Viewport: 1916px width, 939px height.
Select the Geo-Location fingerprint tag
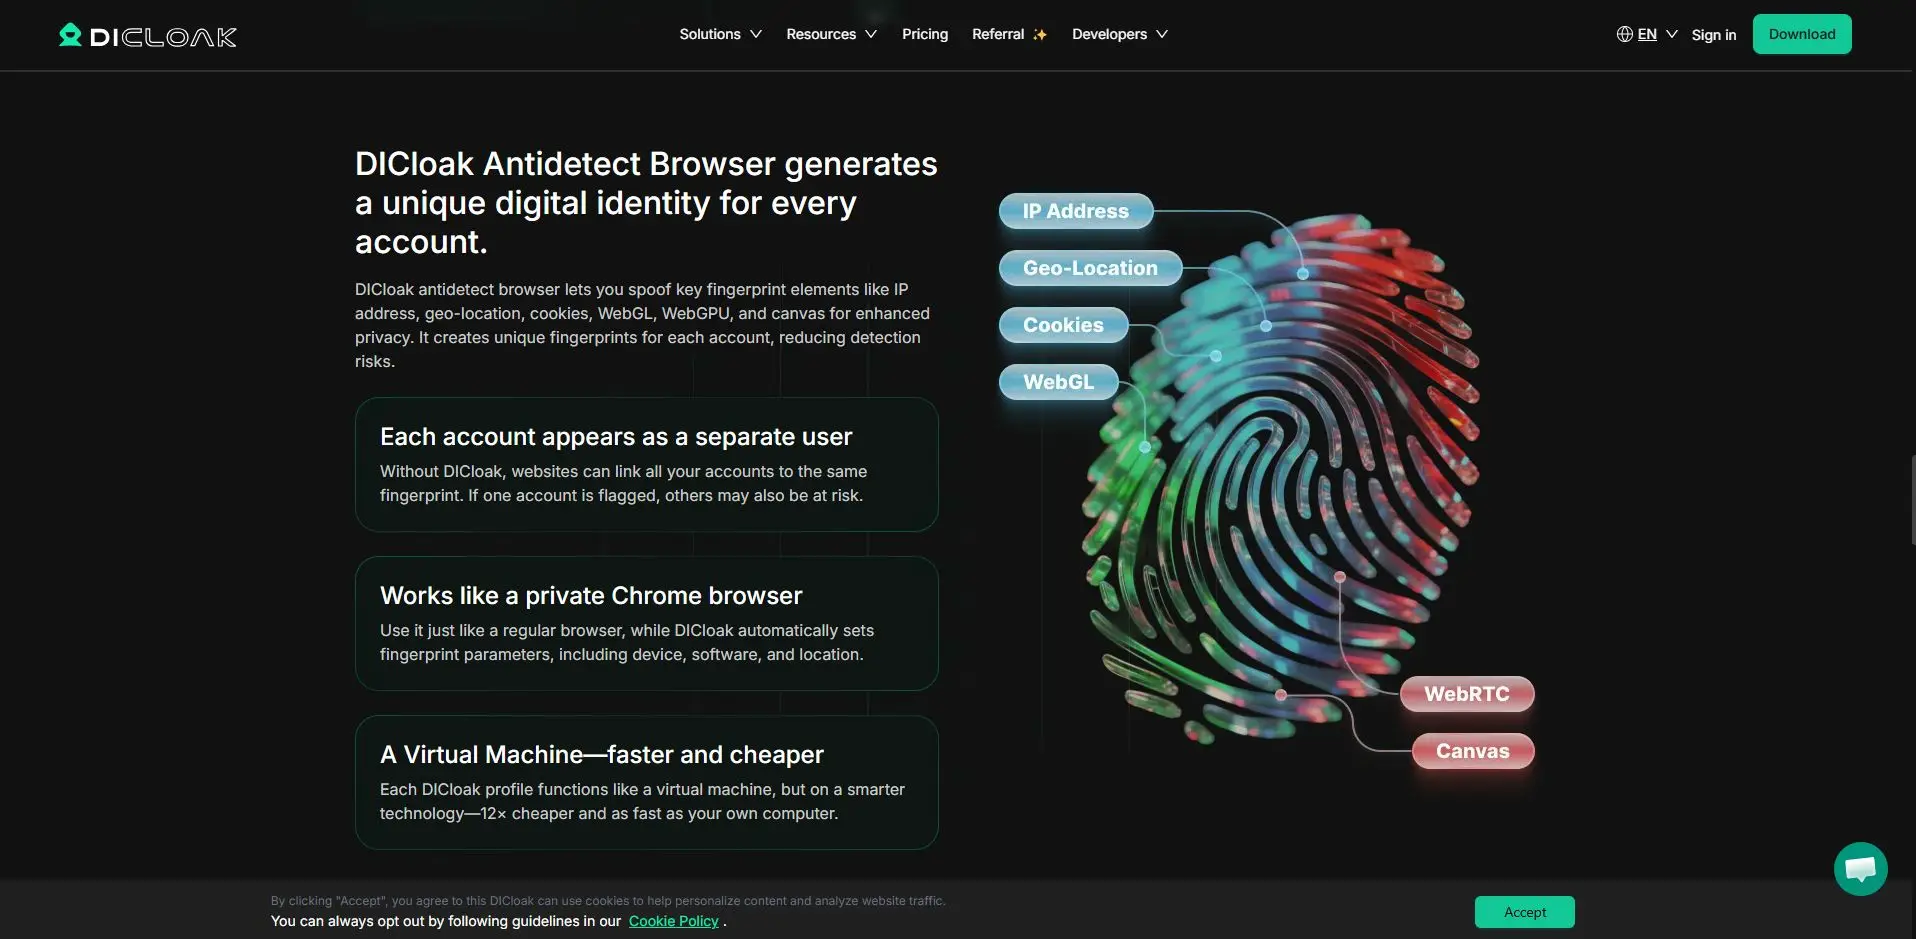click(1090, 268)
